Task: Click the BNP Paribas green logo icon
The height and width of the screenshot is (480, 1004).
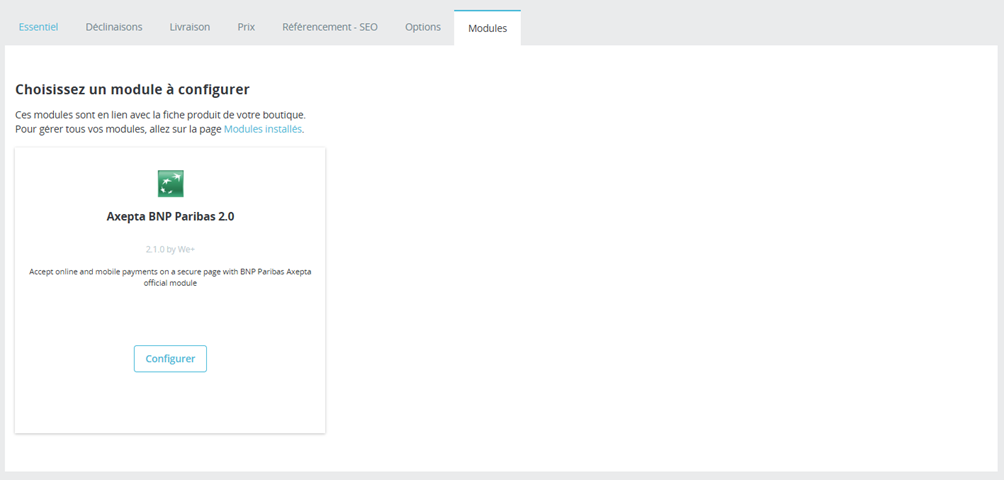Action: (x=170, y=184)
